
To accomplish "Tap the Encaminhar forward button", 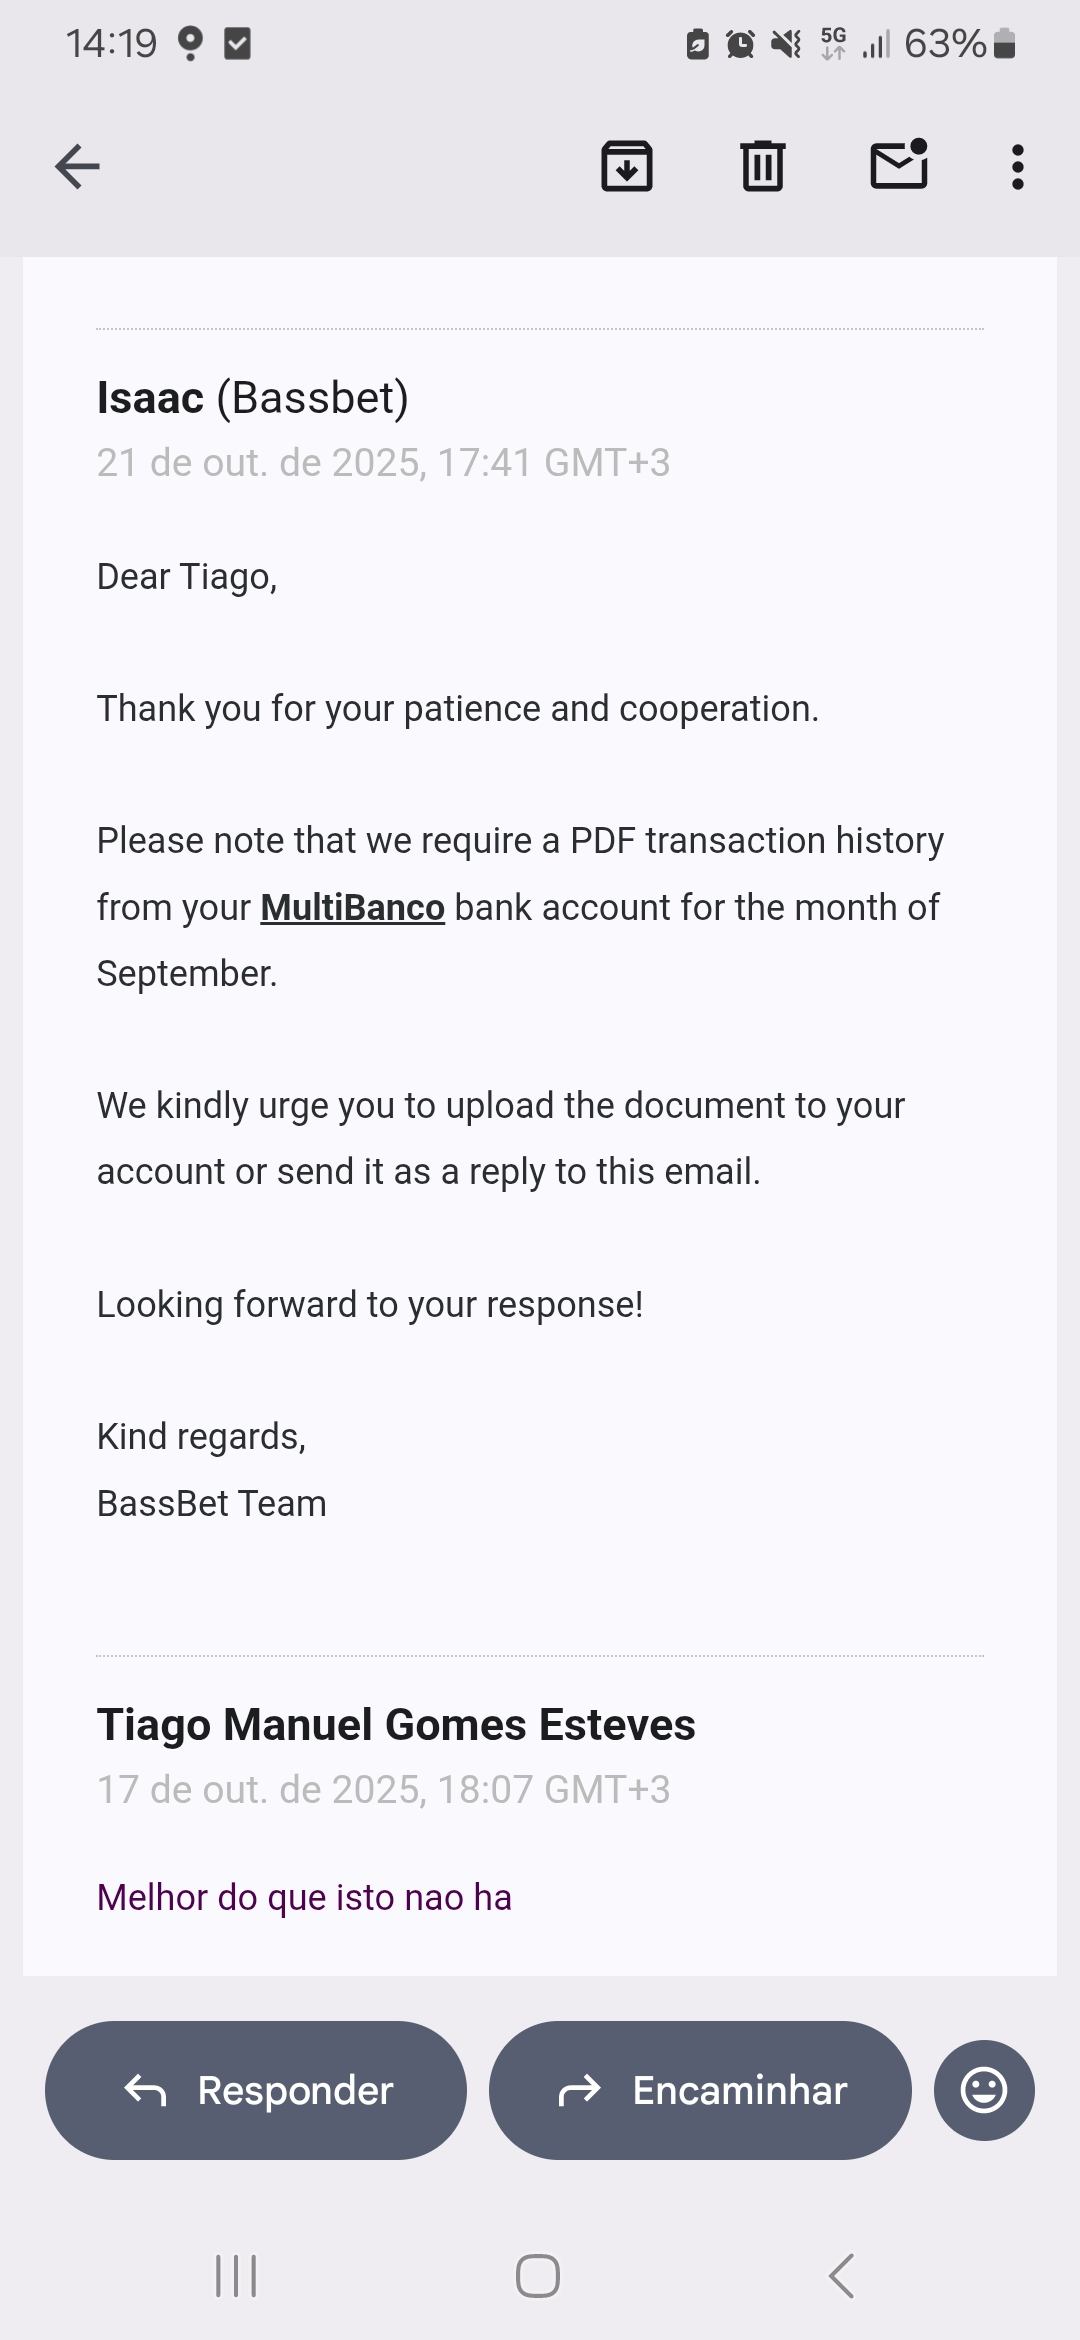I will (700, 2090).
